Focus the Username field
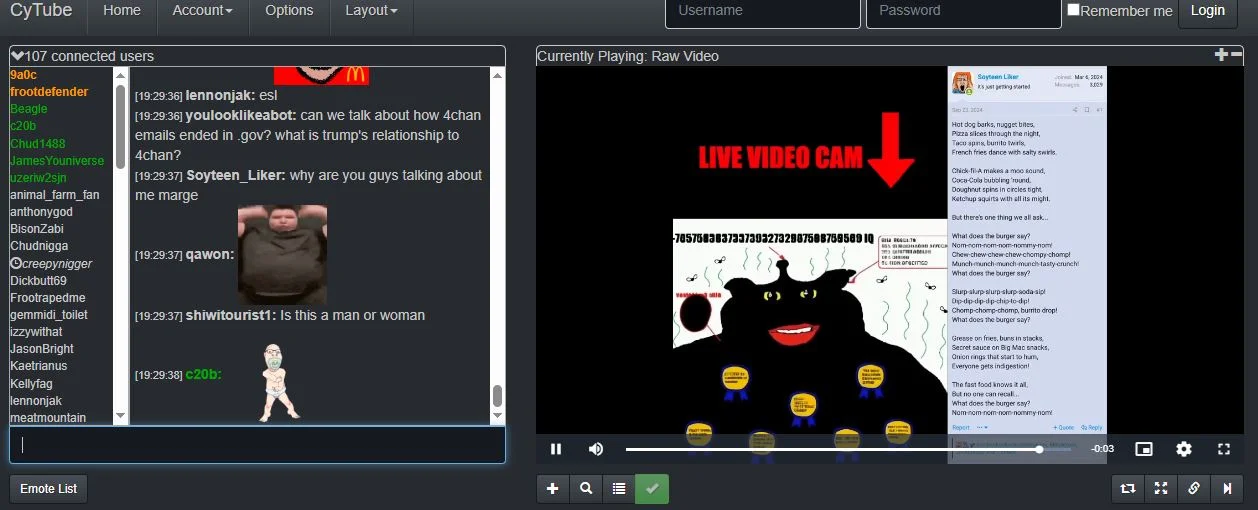 [x=762, y=11]
